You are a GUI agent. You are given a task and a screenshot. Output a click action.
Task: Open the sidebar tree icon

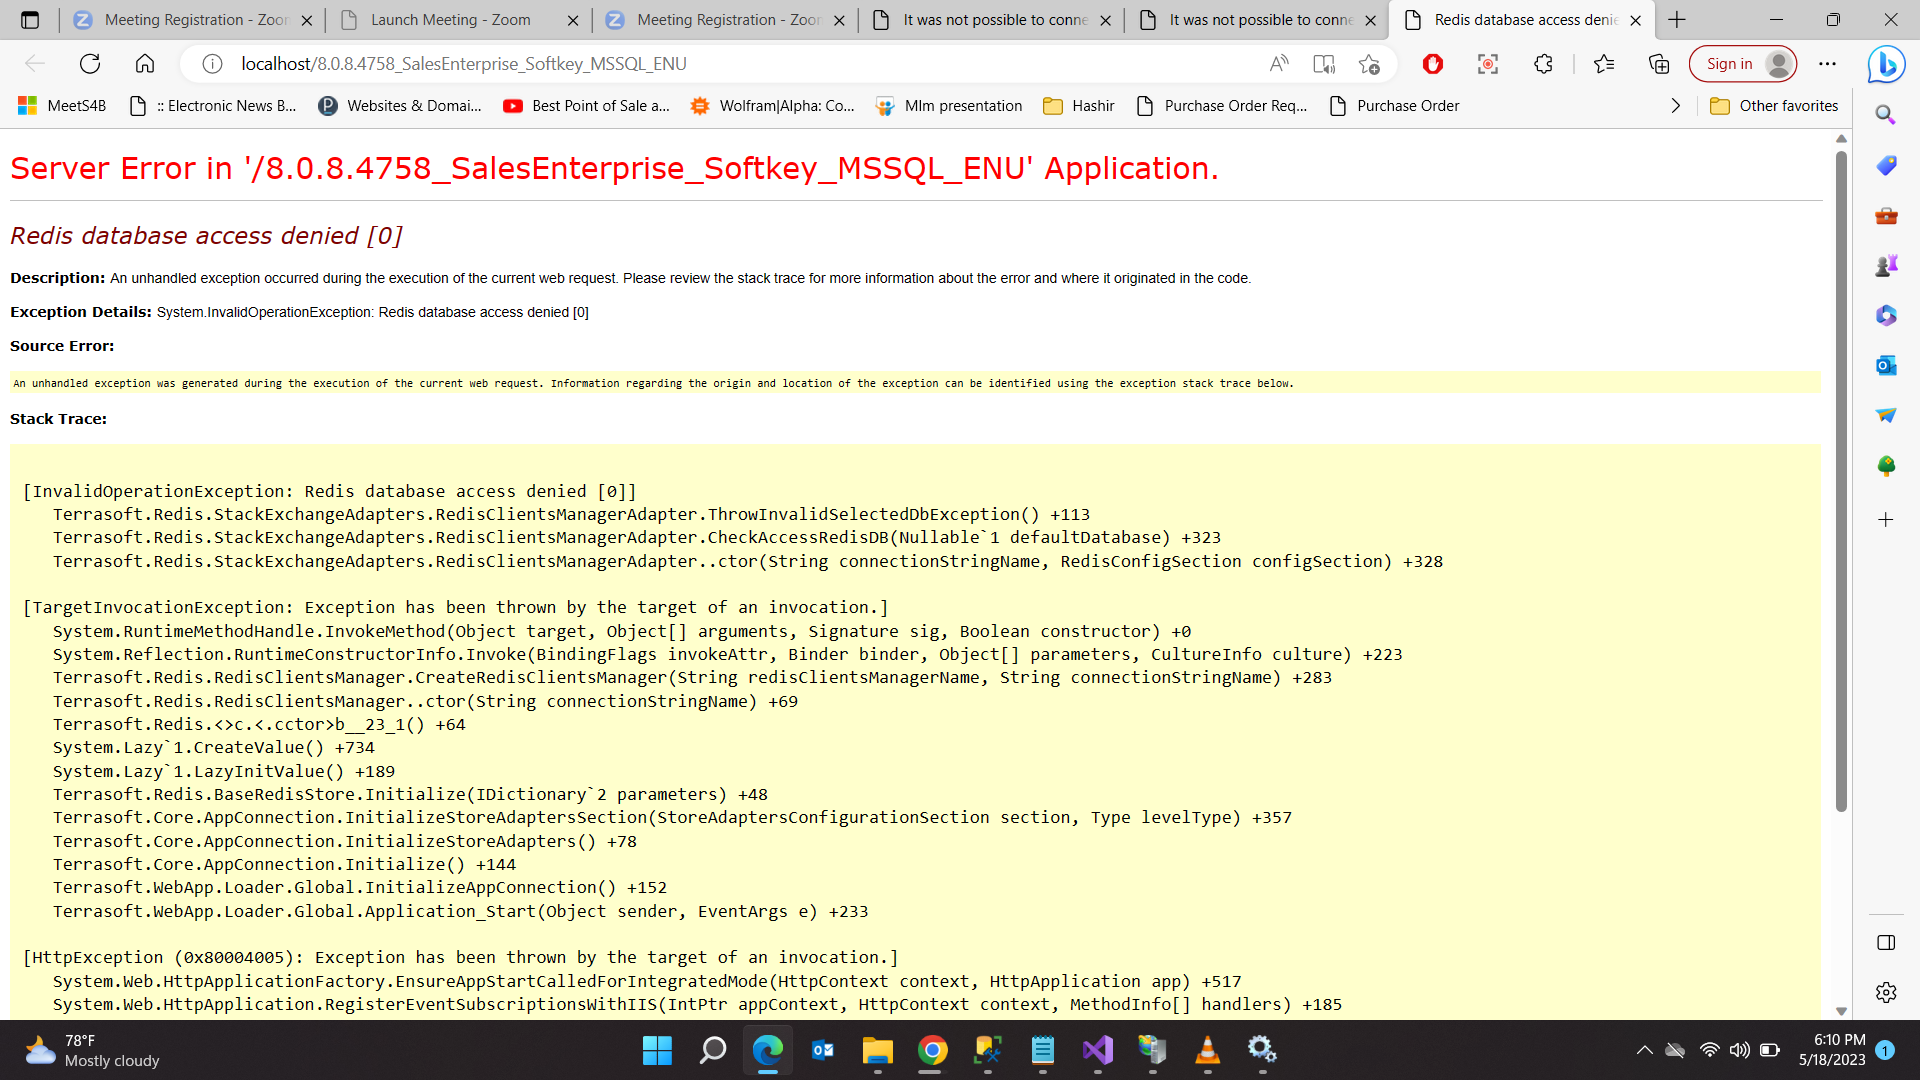[x=1886, y=466]
